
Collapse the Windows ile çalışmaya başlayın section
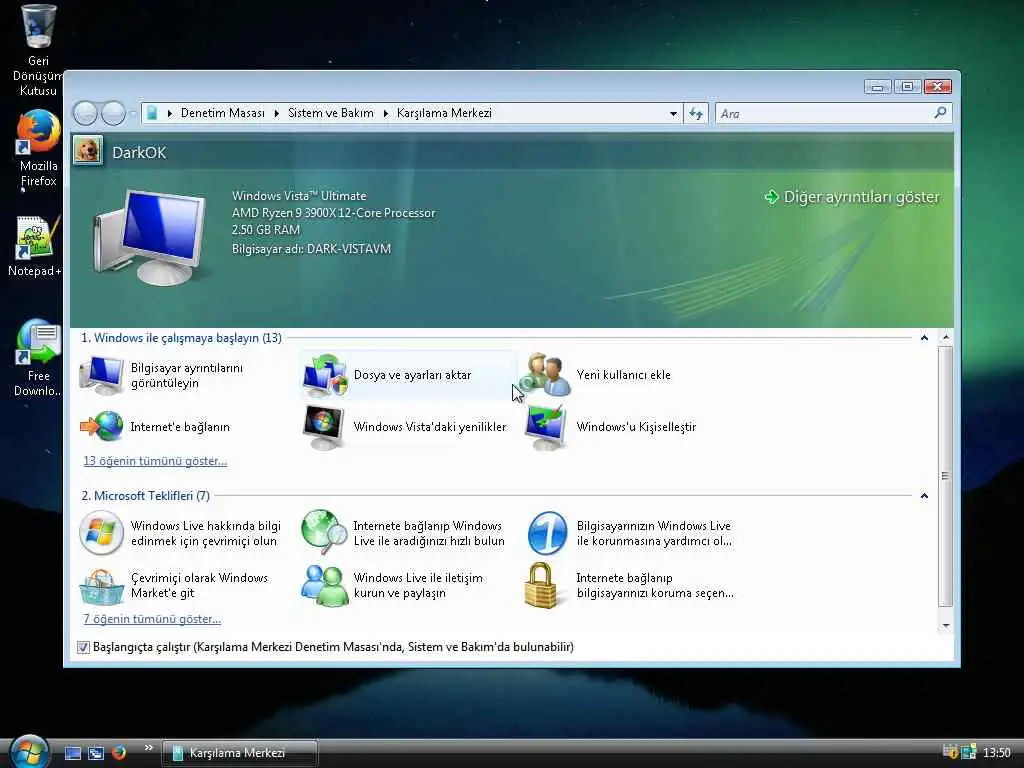[x=924, y=338]
